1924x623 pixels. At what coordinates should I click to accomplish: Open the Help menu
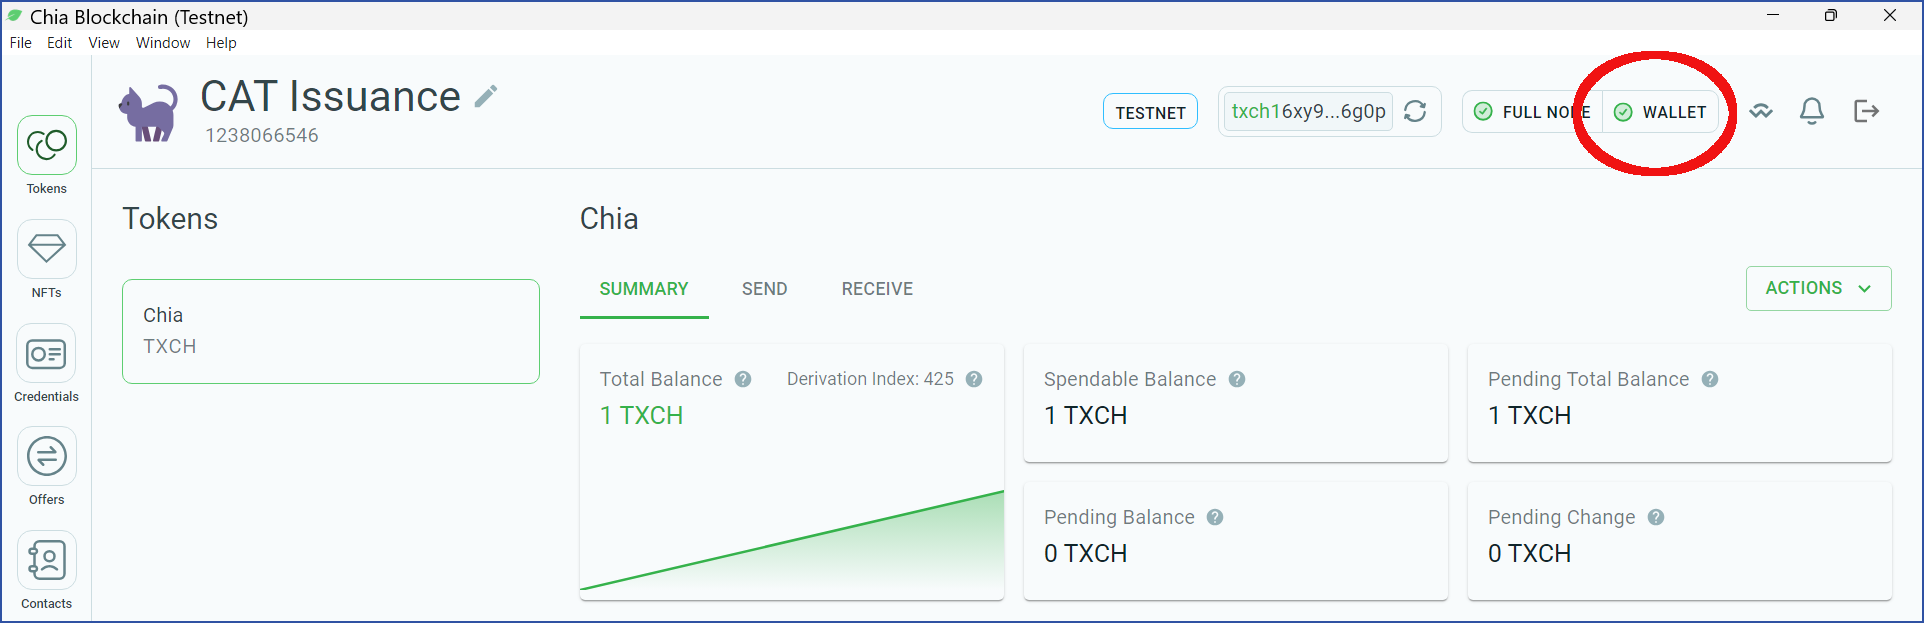tap(221, 43)
